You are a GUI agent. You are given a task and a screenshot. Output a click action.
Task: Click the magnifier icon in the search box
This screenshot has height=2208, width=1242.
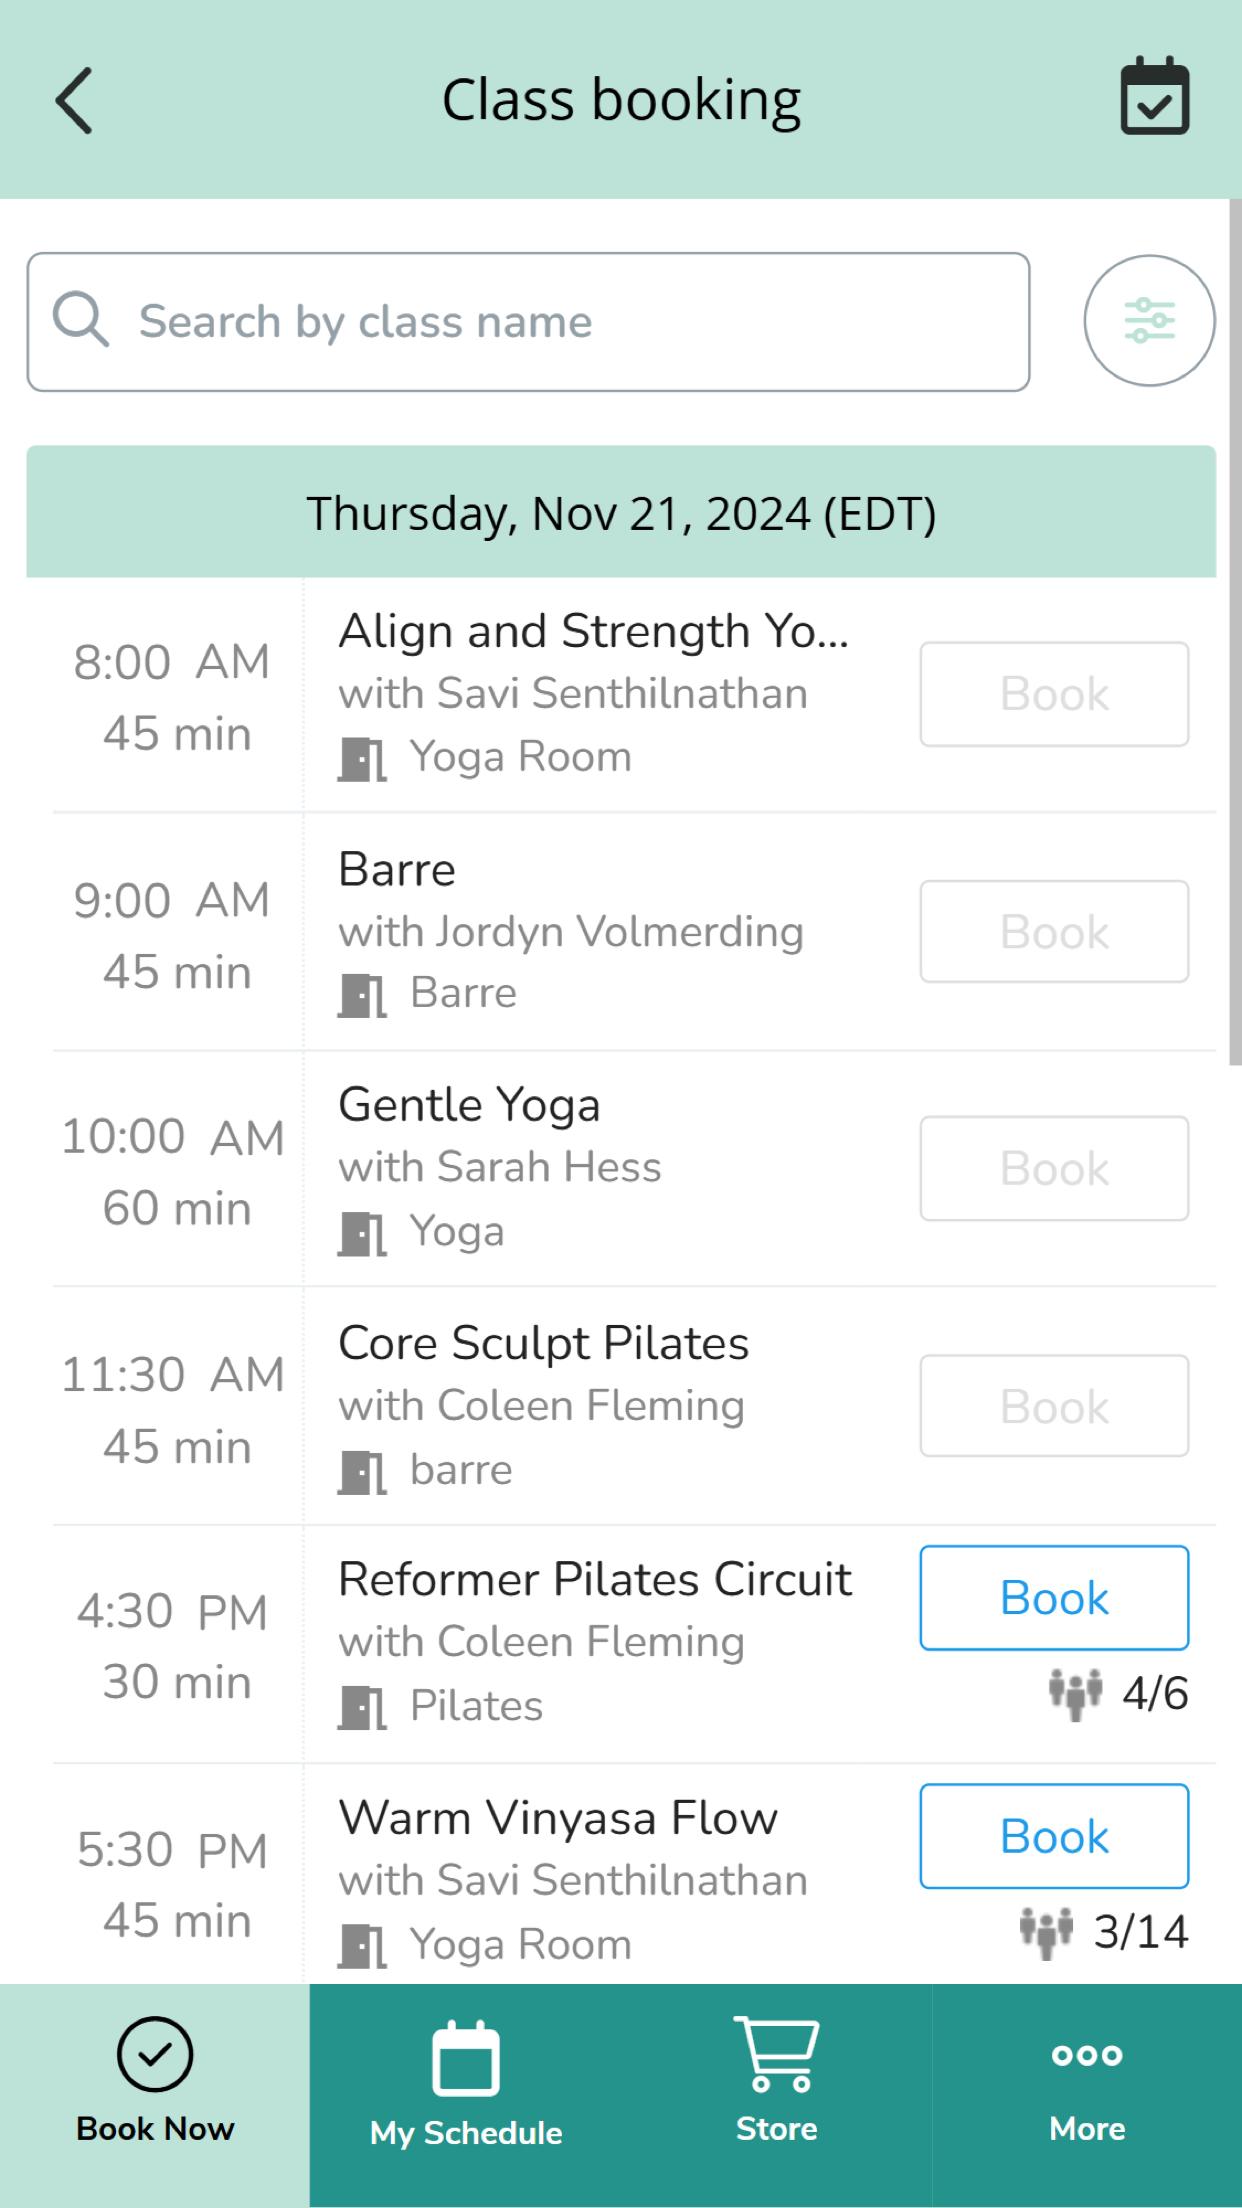[x=80, y=320]
